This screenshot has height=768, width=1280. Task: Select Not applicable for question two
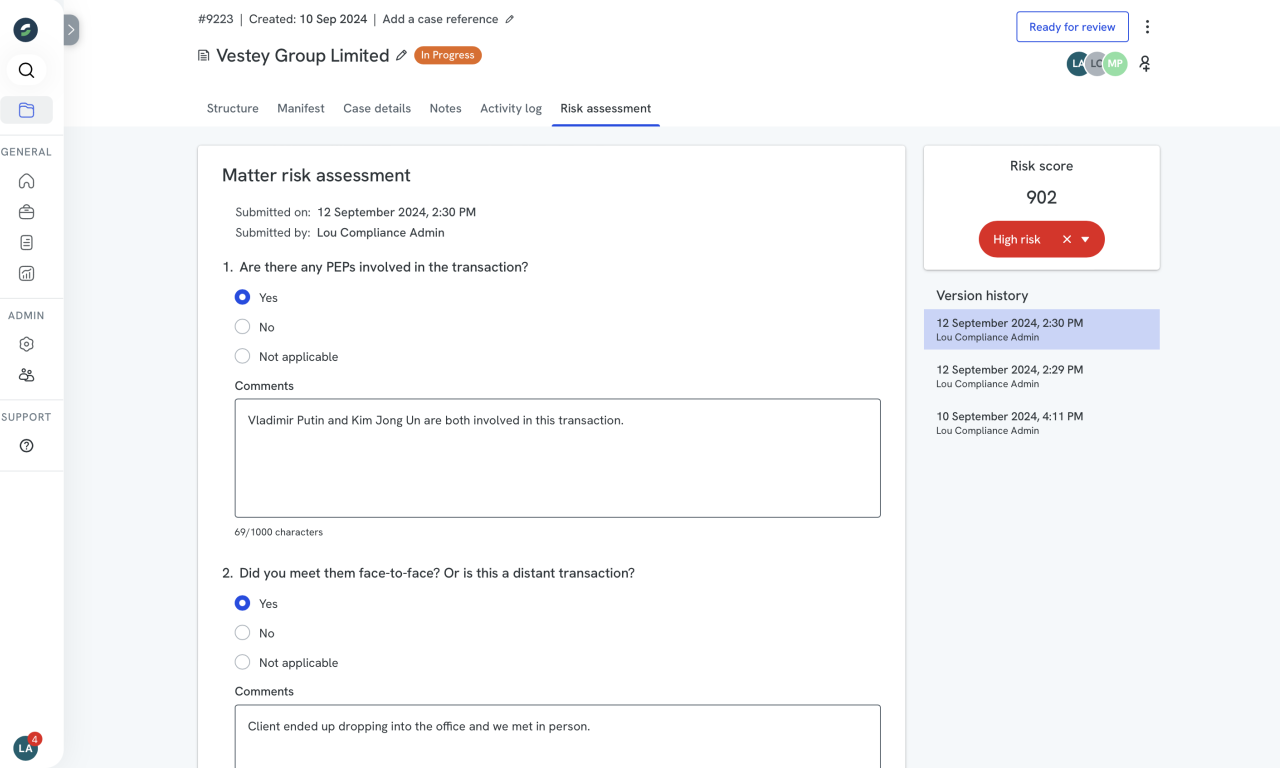pos(242,662)
